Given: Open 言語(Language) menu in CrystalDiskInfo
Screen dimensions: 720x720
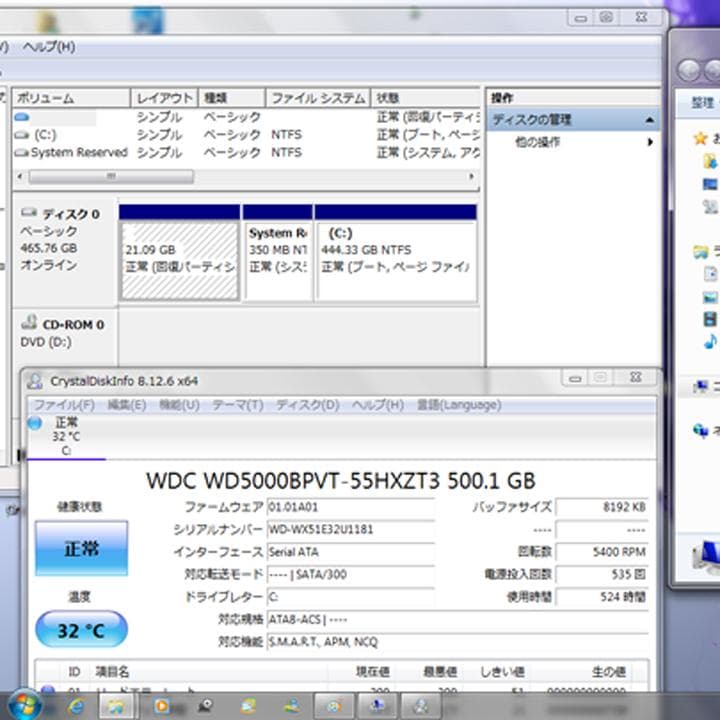Looking at the screenshot, I should (459, 405).
